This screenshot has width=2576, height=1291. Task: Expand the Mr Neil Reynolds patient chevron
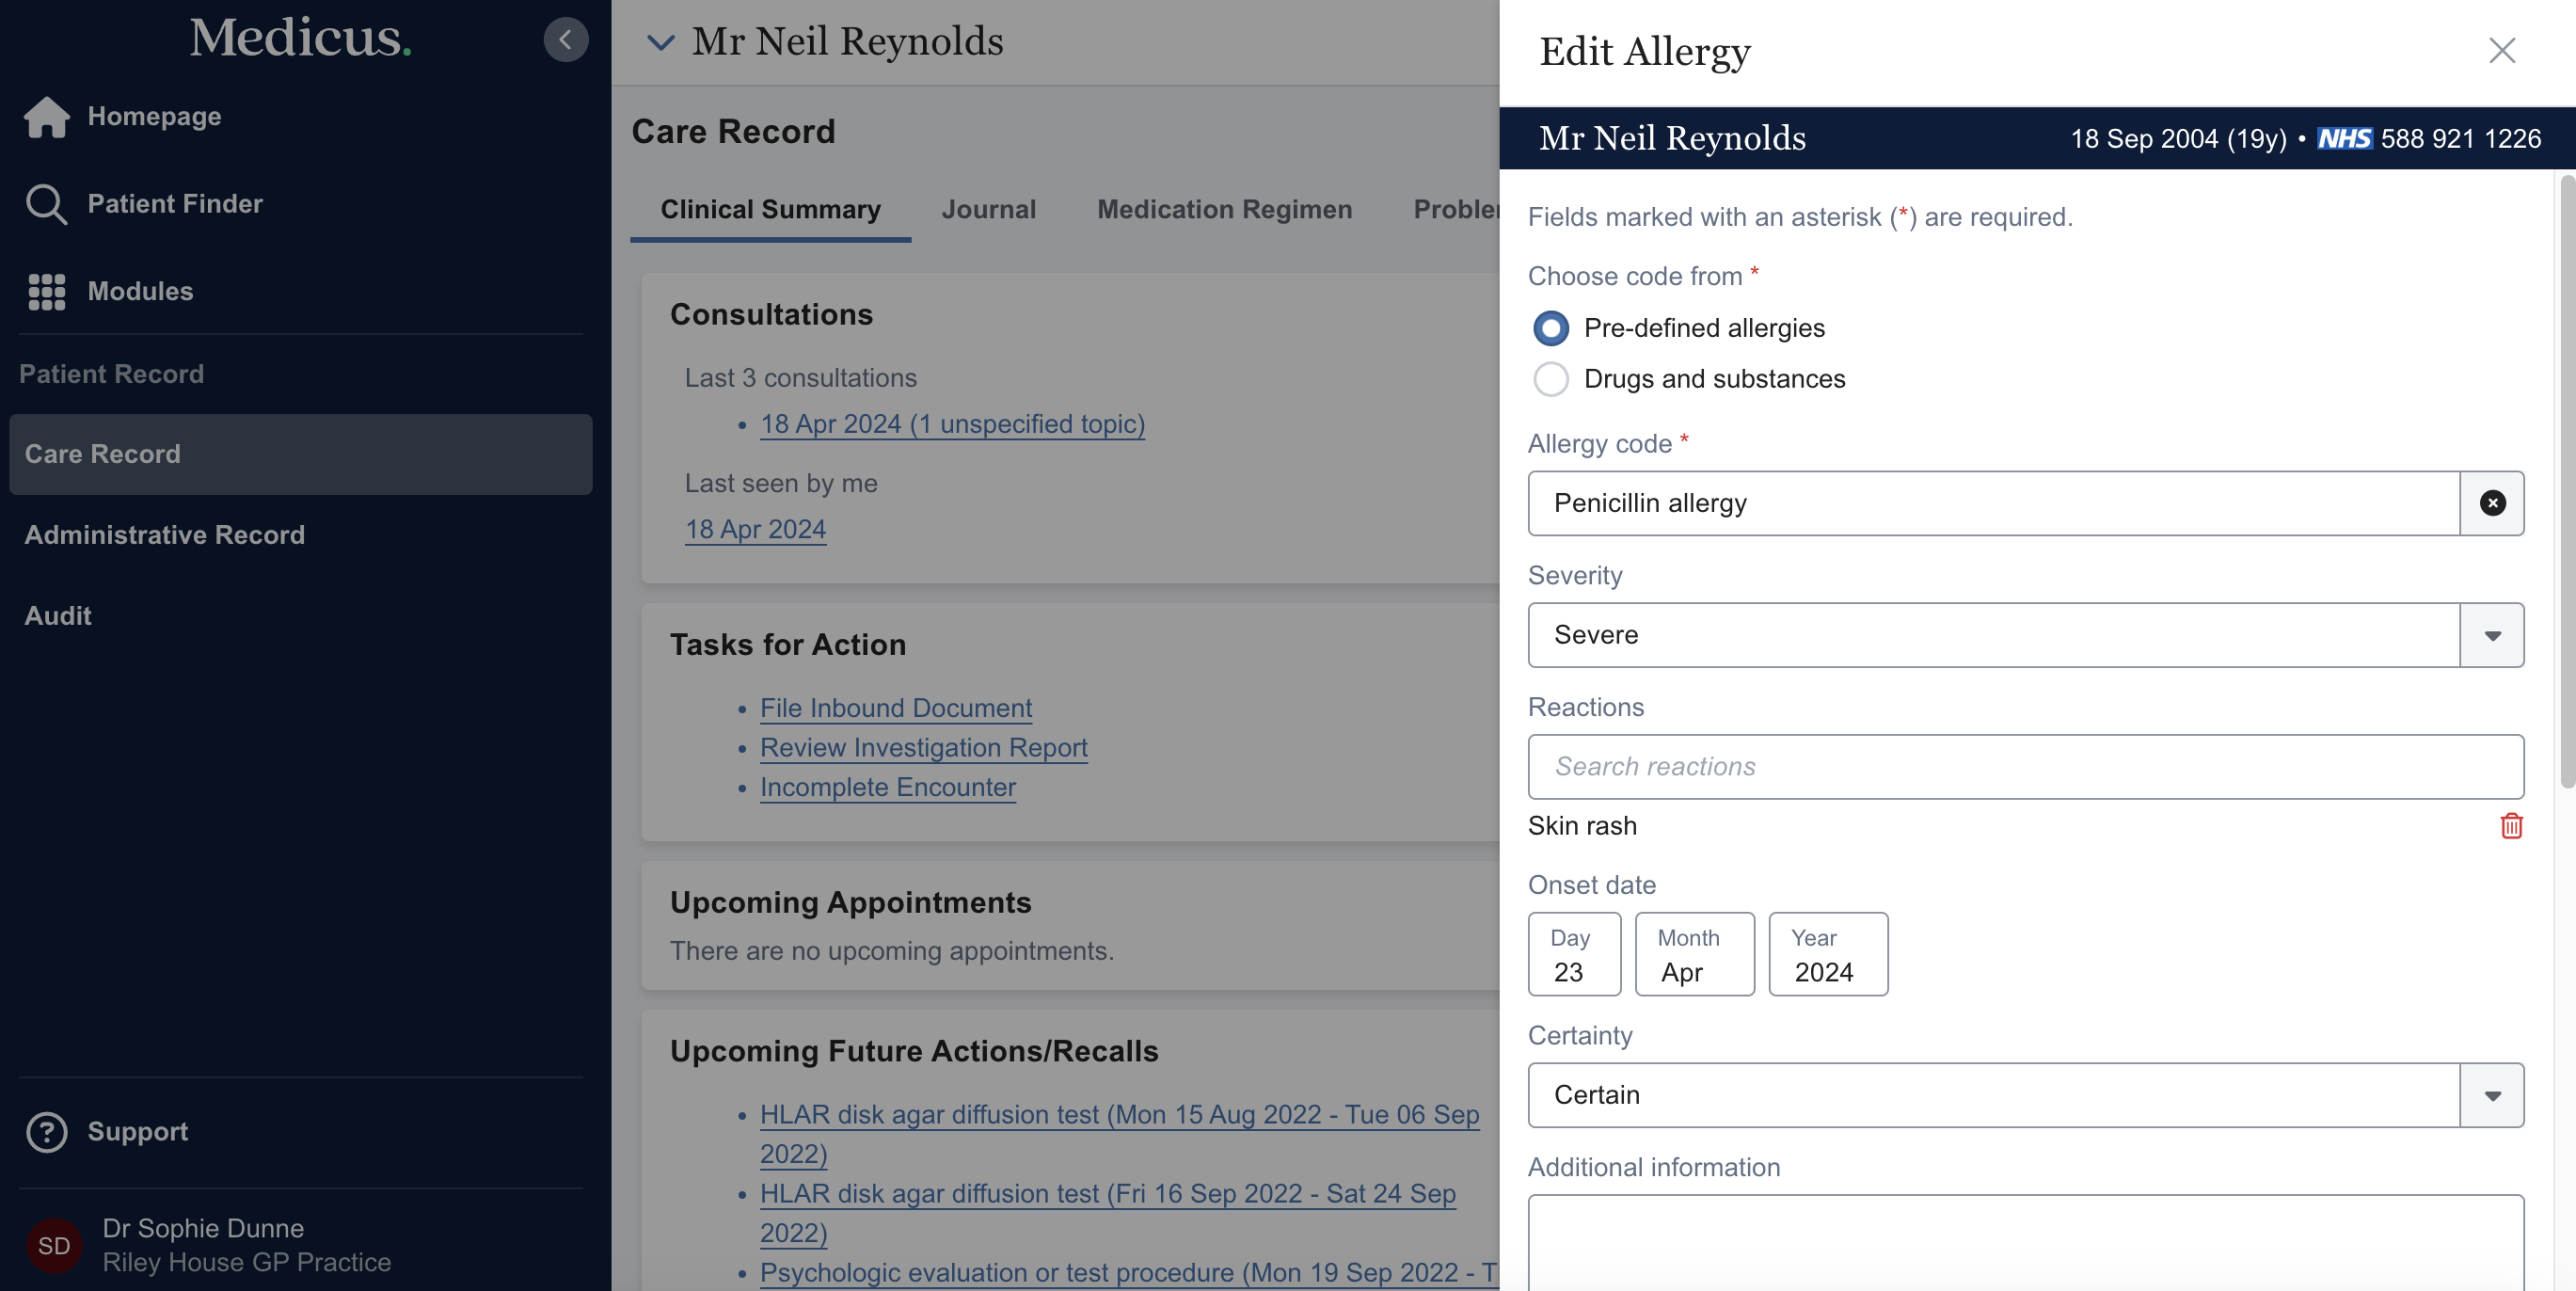[660, 42]
